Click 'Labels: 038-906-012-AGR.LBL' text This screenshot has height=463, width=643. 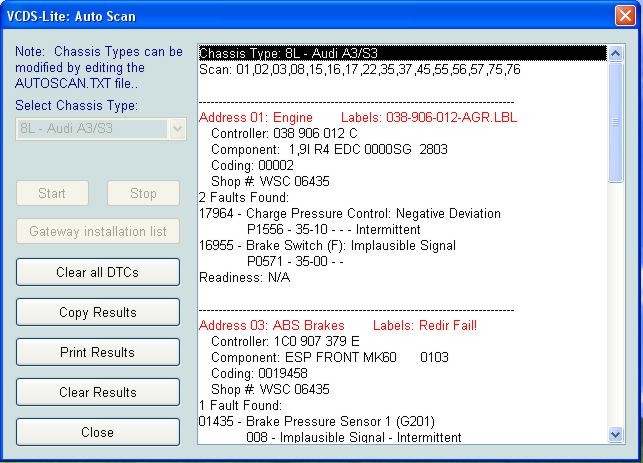pos(429,118)
